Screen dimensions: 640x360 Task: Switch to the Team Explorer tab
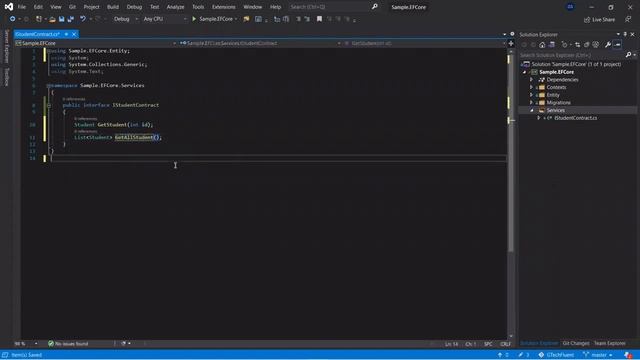click(x=609, y=343)
